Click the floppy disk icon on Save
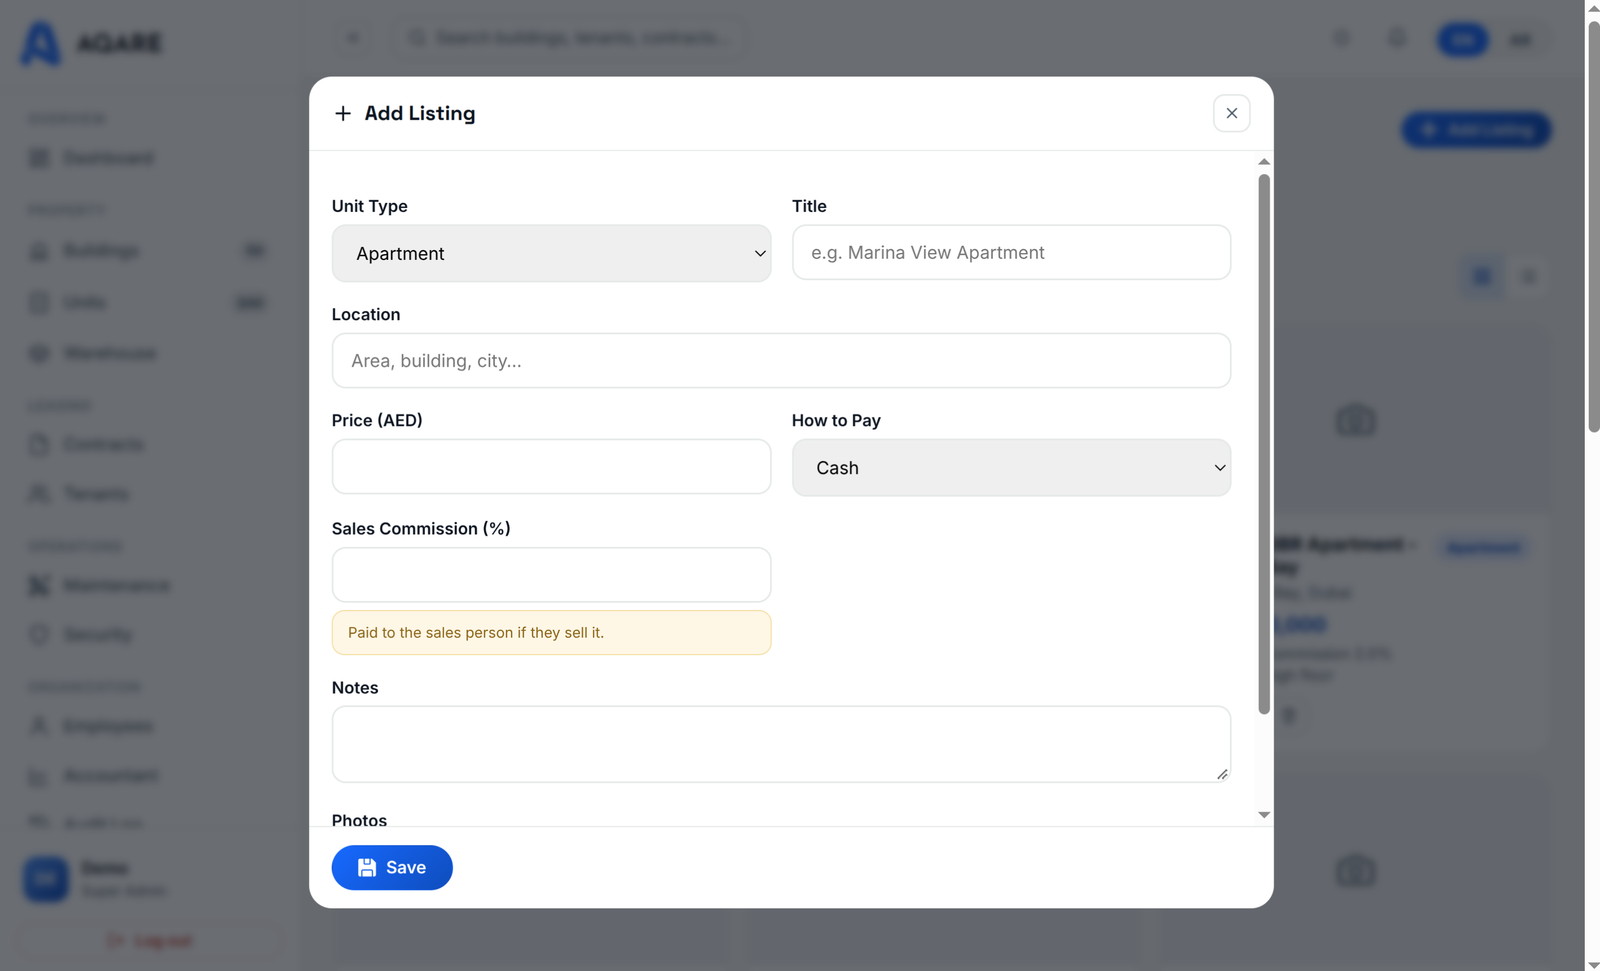The height and width of the screenshot is (971, 1600). point(367,867)
